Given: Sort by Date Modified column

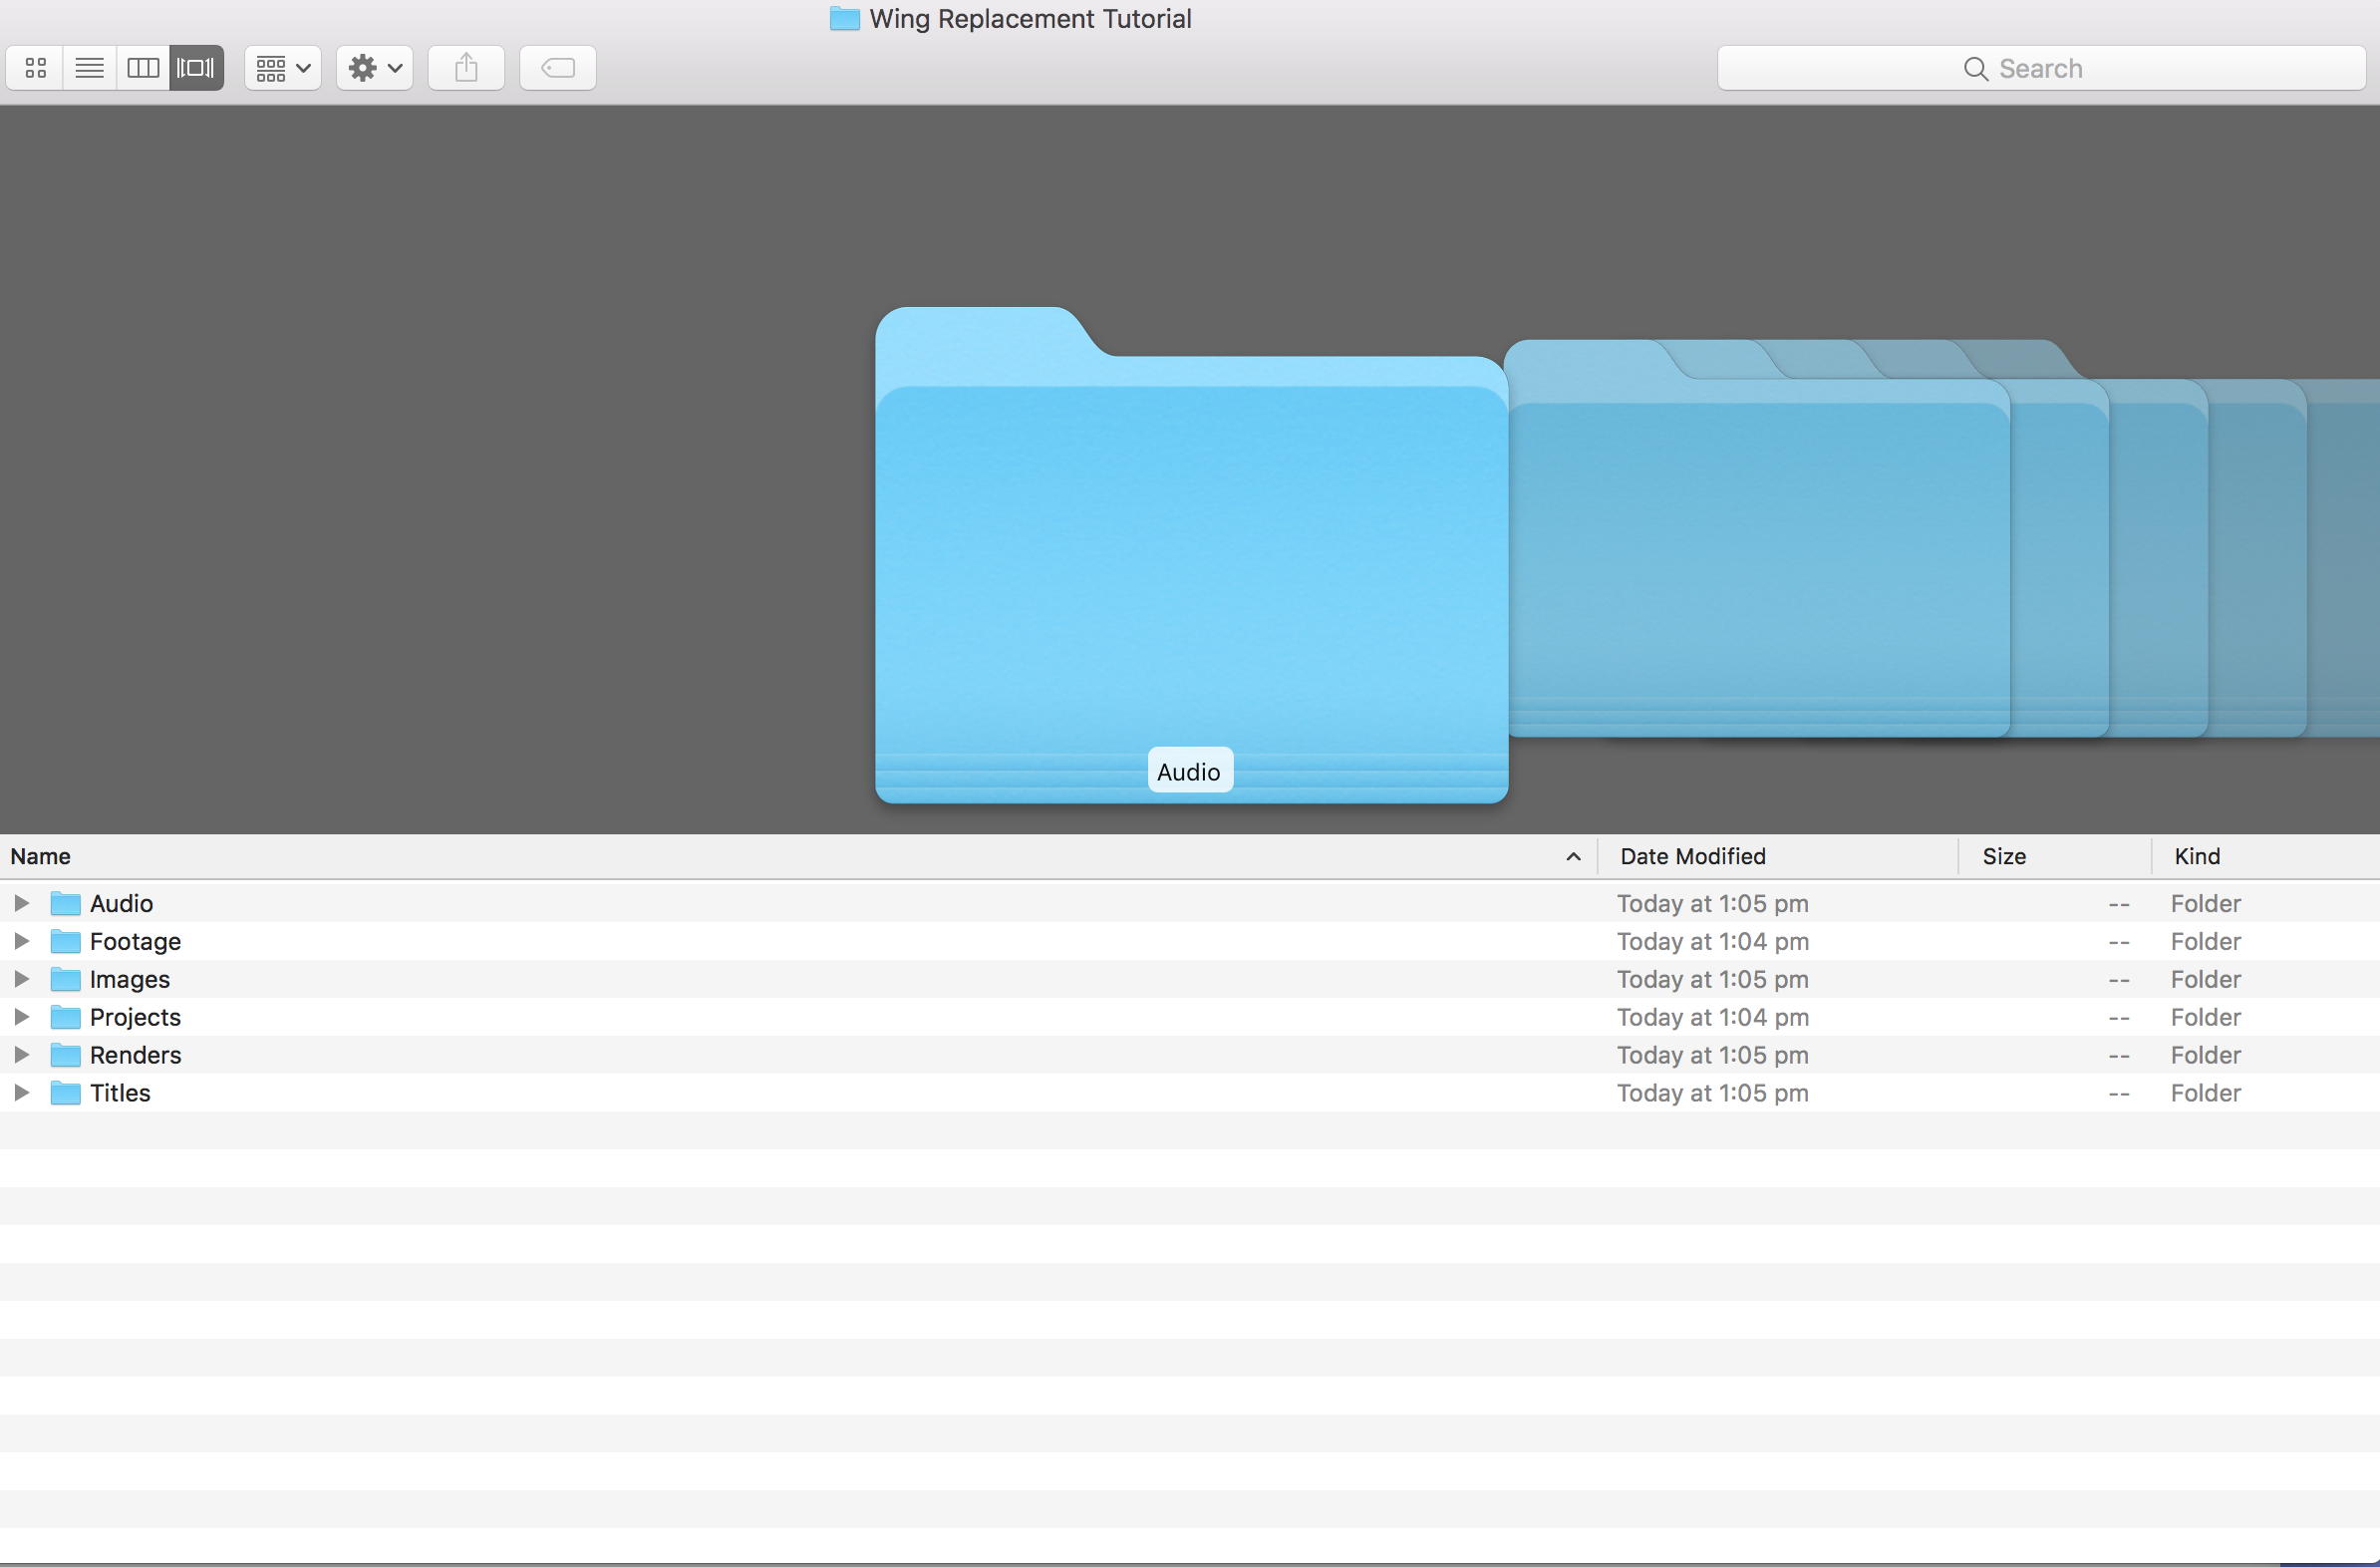Looking at the screenshot, I should click(1692, 857).
